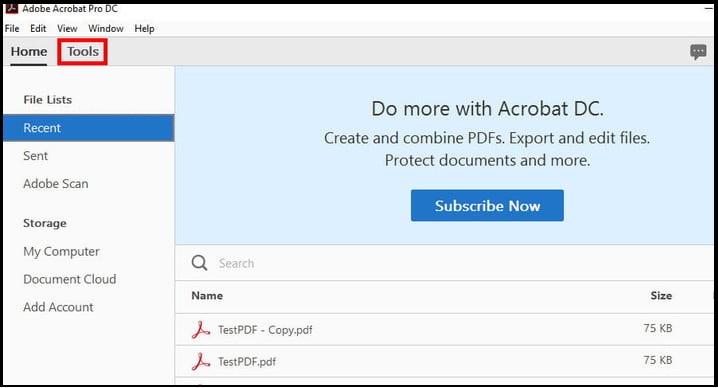This screenshot has height=388, width=718.
Task: Click the 'Do more with Acrobat DC.' headline
Action: [487, 109]
